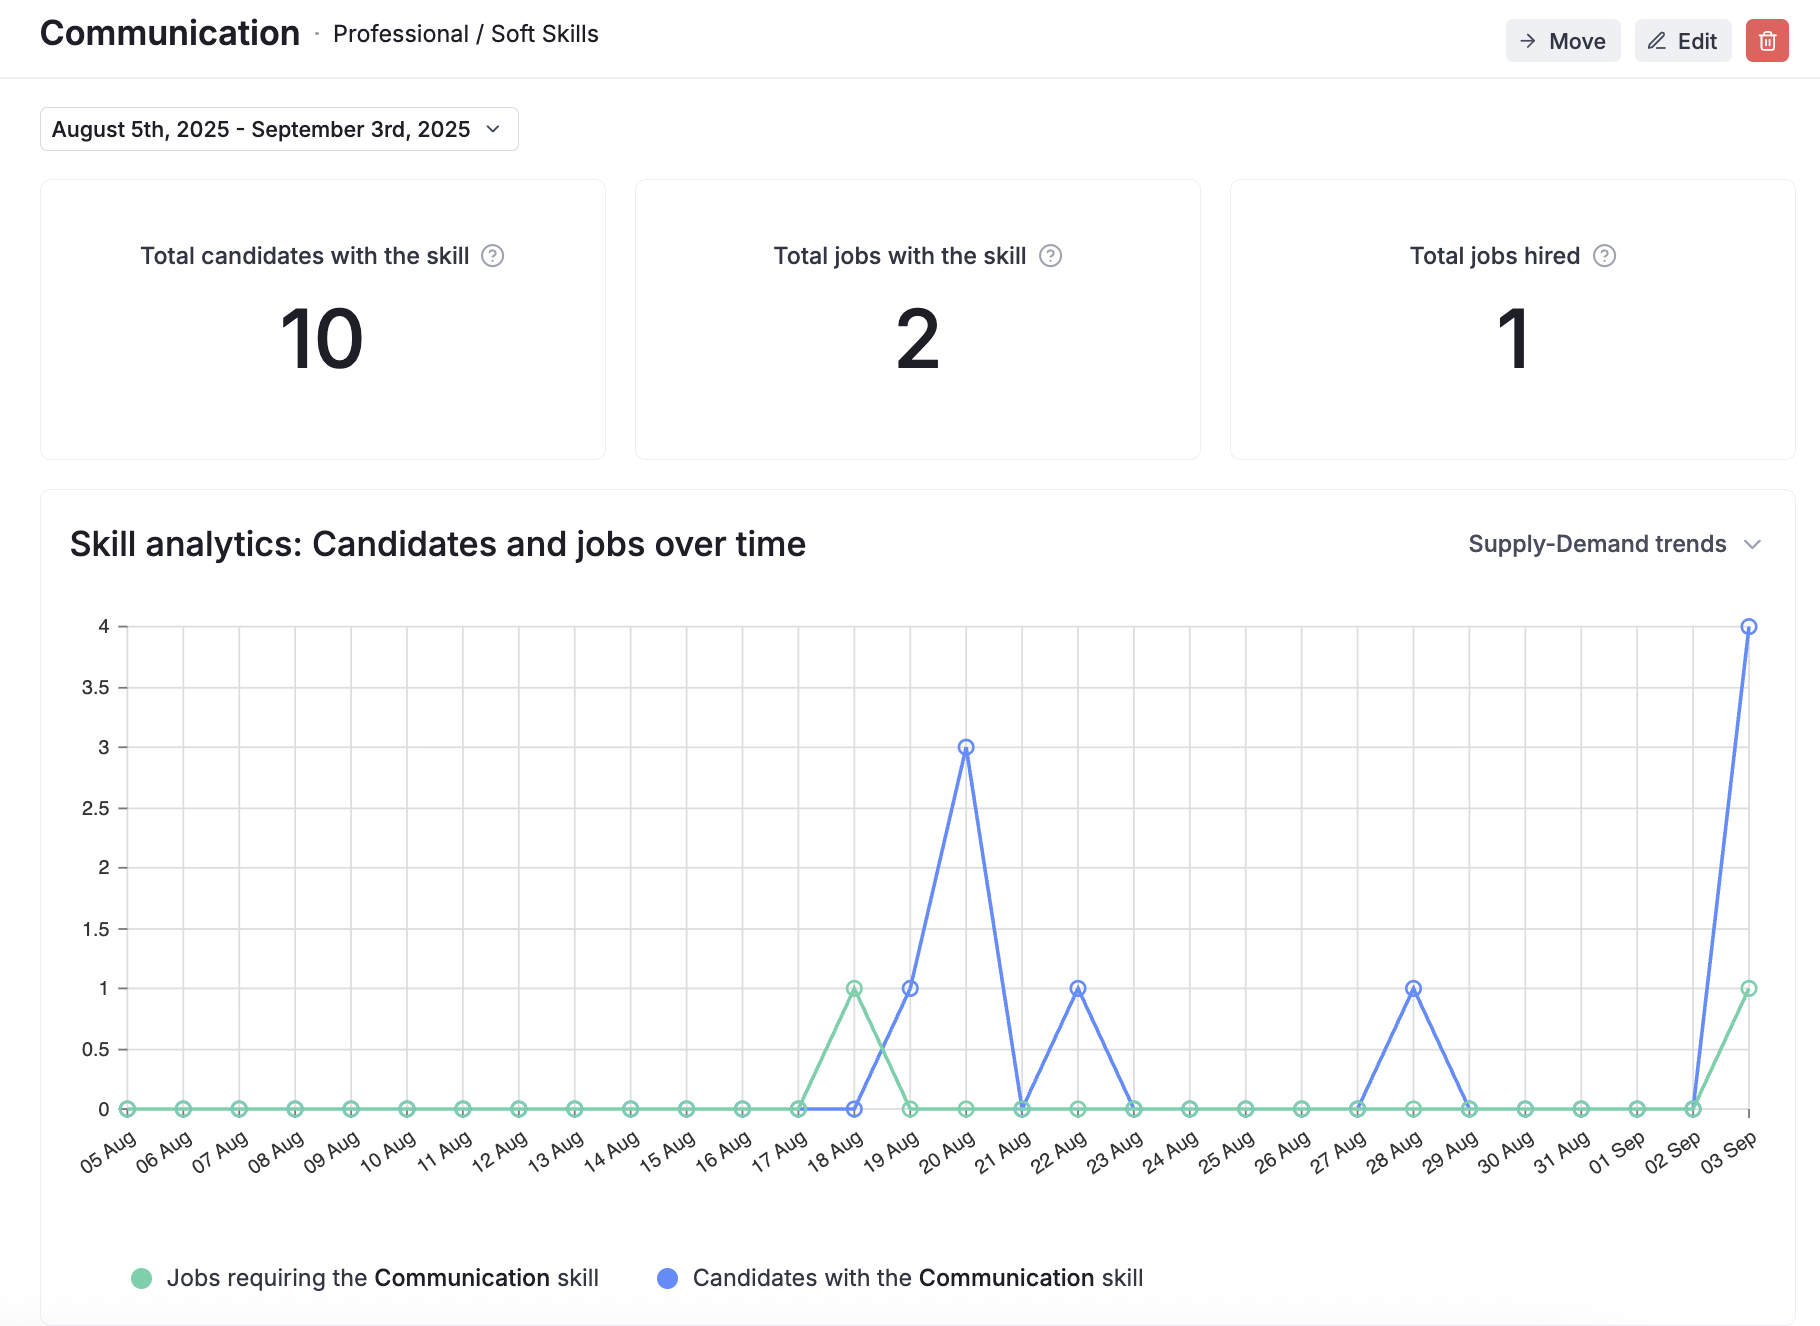Click help icon beside Total candidates with the skill
Image resolution: width=1820 pixels, height=1326 pixels.
[x=492, y=256]
